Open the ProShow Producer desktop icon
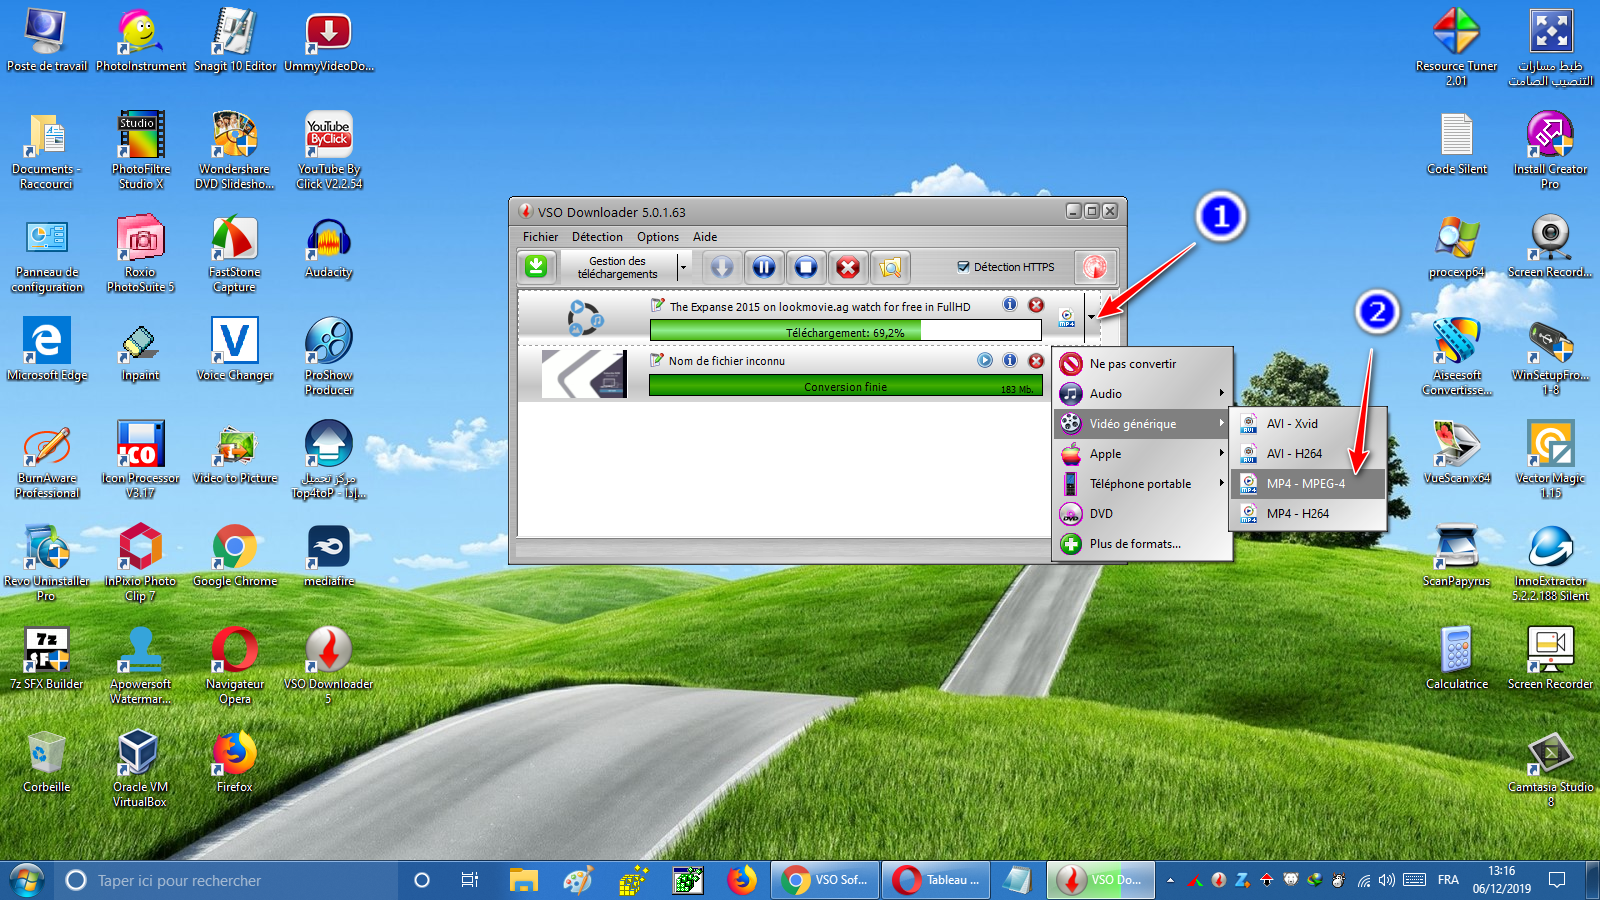This screenshot has width=1600, height=900. (329, 357)
